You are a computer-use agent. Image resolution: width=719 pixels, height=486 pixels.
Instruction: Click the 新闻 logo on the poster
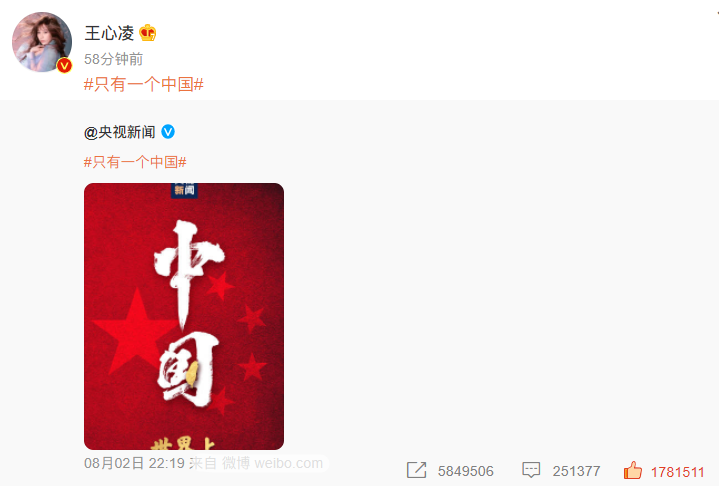184,190
